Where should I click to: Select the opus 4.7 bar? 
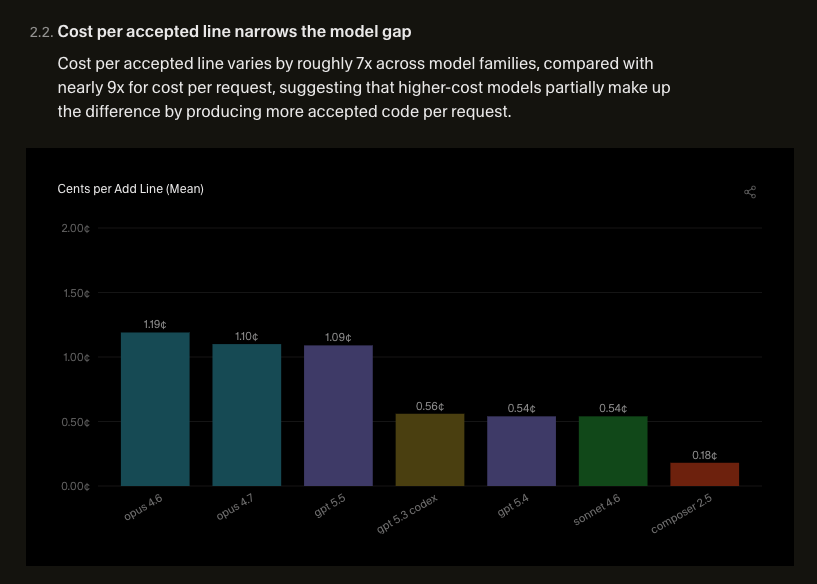[246, 415]
